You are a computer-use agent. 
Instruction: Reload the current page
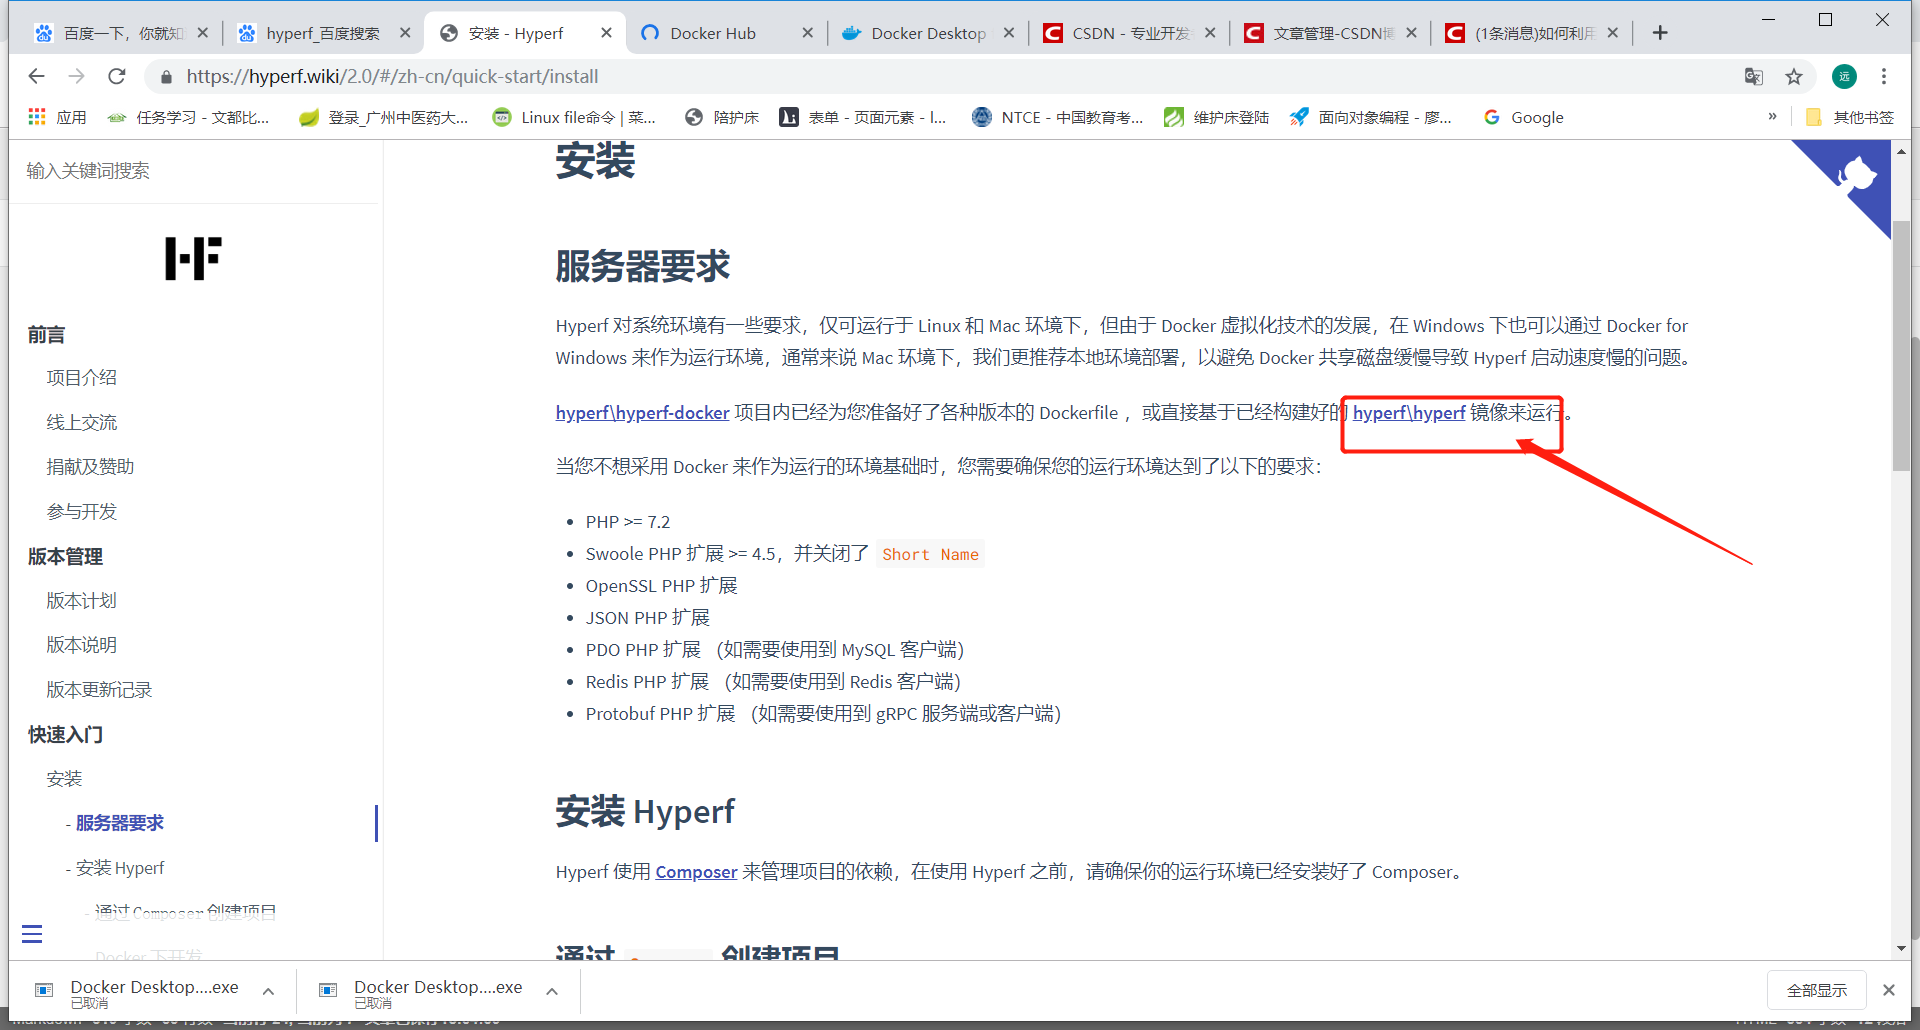[x=117, y=76]
